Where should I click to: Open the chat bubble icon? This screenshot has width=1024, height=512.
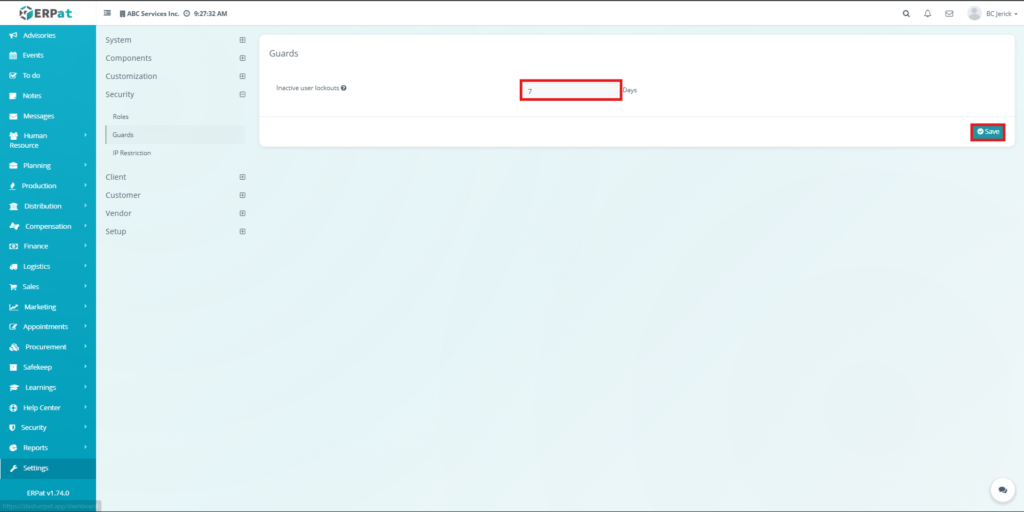[x=1002, y=490]
